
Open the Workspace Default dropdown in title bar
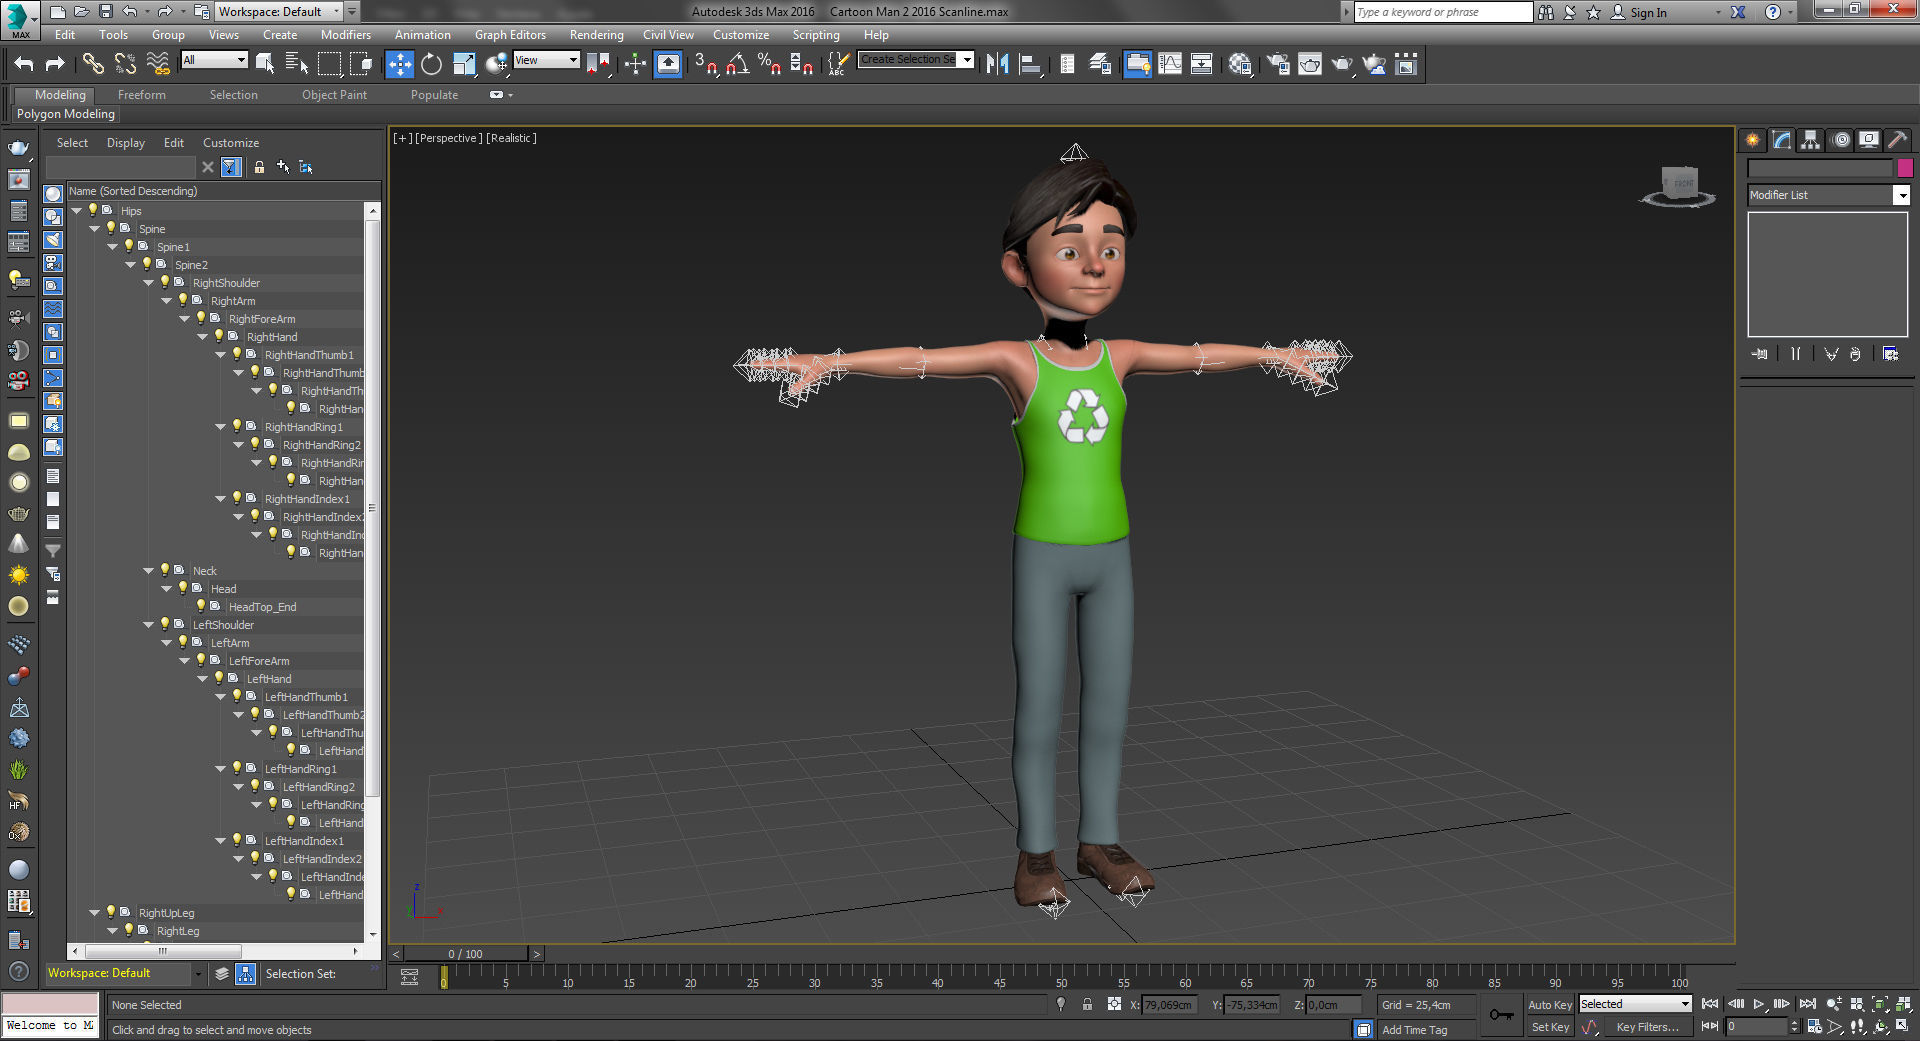pos(278,12)
